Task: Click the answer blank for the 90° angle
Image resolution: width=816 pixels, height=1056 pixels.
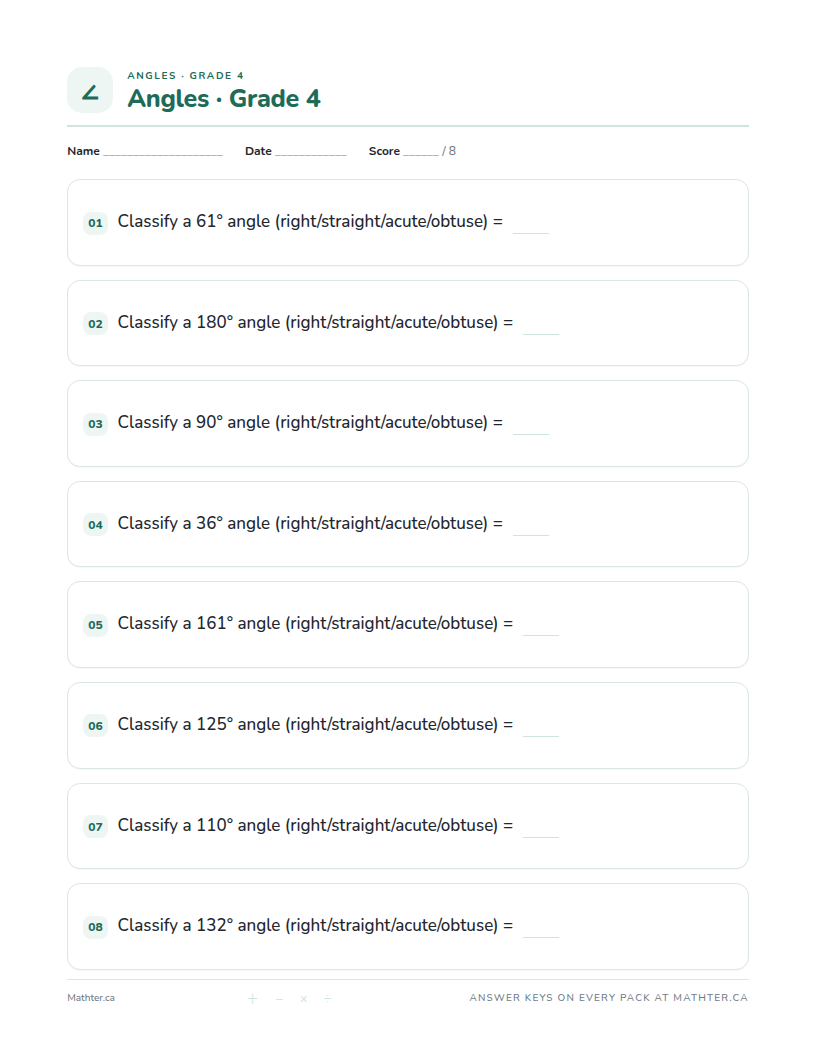Action: pos(531,434)
